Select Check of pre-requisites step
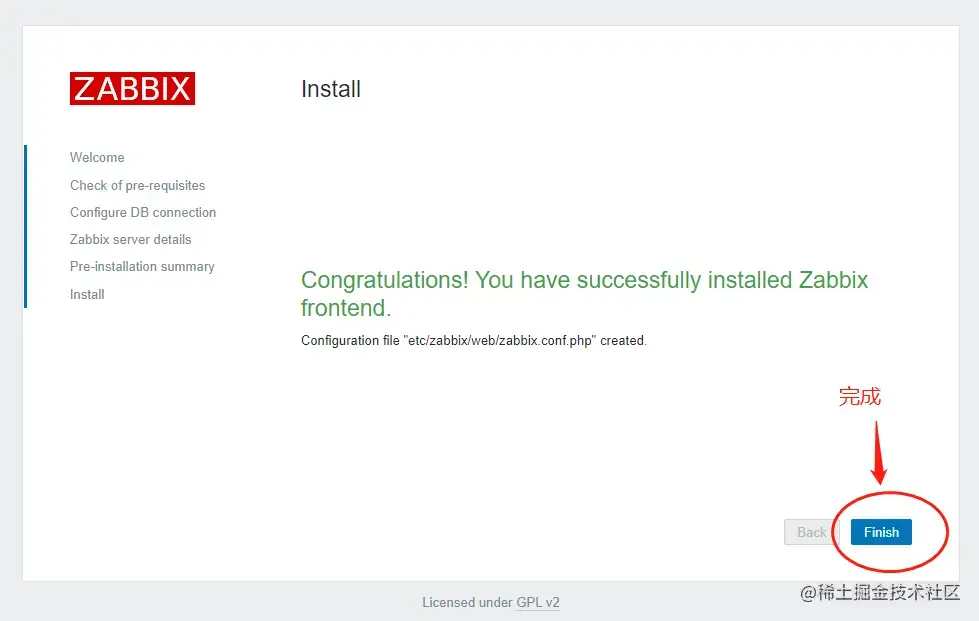979x621 pixels. click(x=137, y=185)
